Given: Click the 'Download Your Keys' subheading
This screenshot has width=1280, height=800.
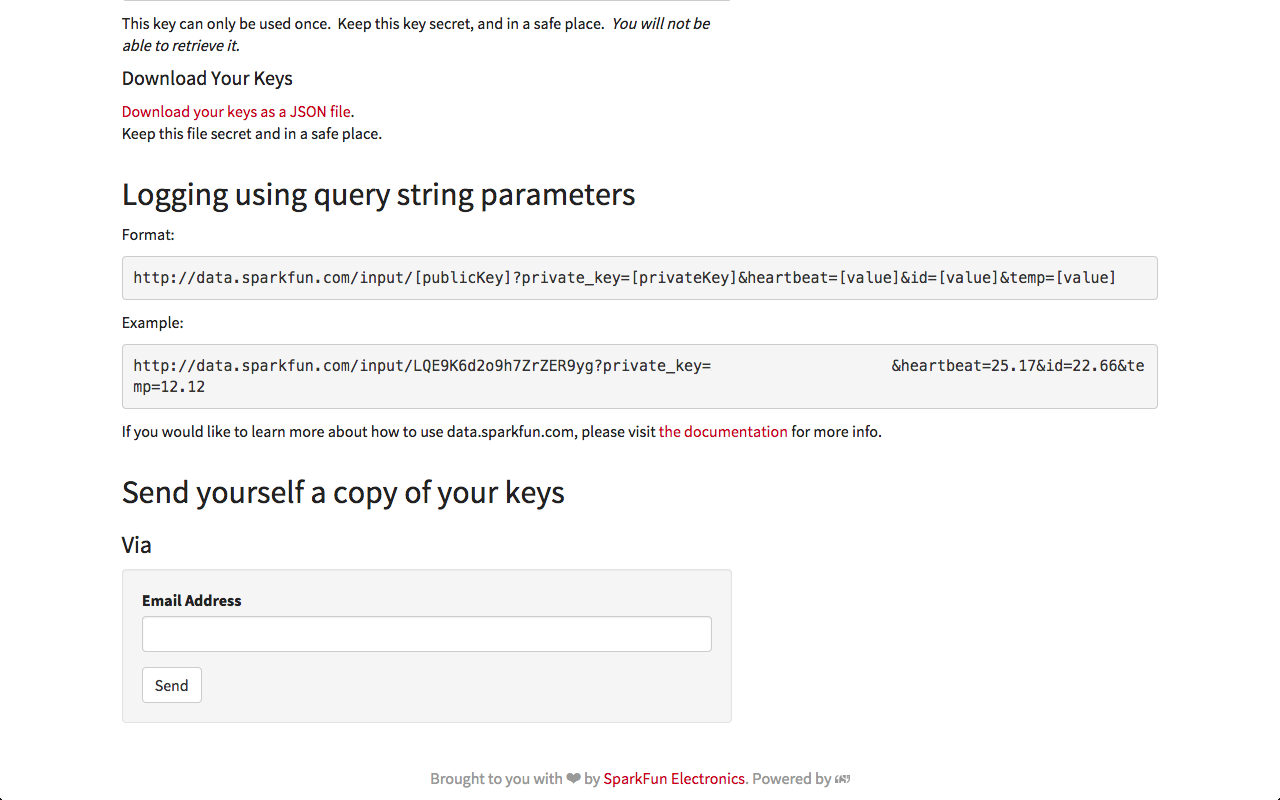Looking at the screenshot, I should coord(207,79).
